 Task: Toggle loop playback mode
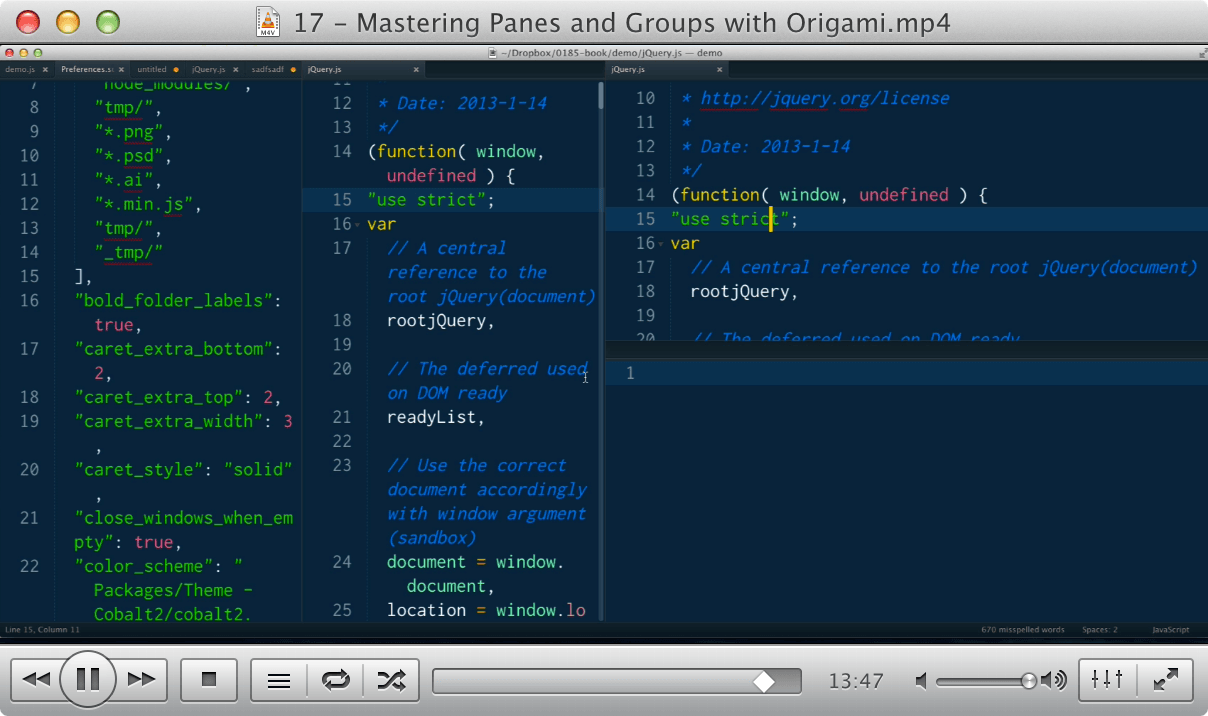coord(335,679)
